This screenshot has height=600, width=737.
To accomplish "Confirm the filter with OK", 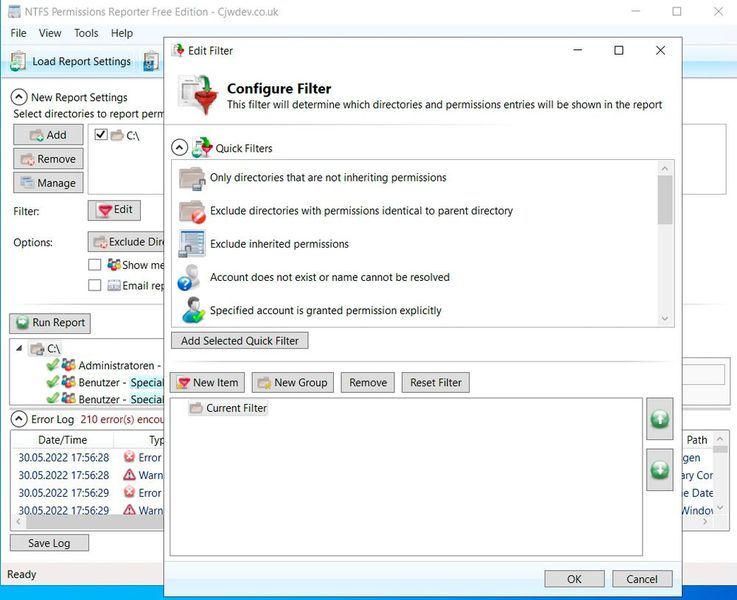I will [x=574, y=579].
